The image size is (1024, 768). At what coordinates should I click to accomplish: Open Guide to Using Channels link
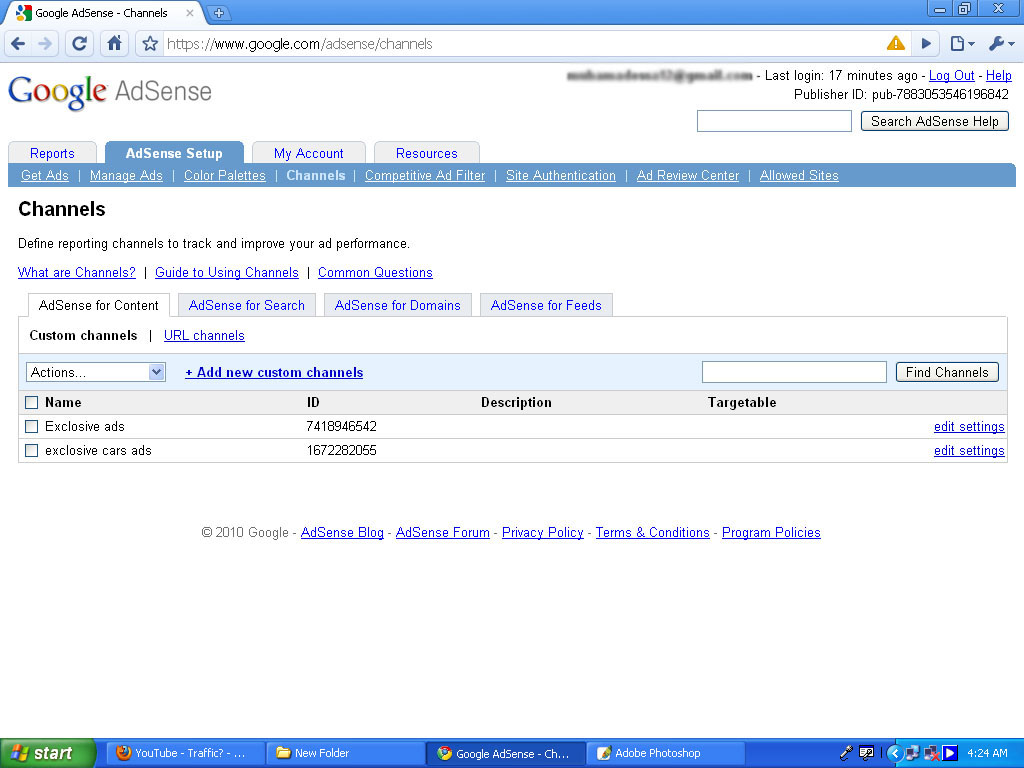227,272
